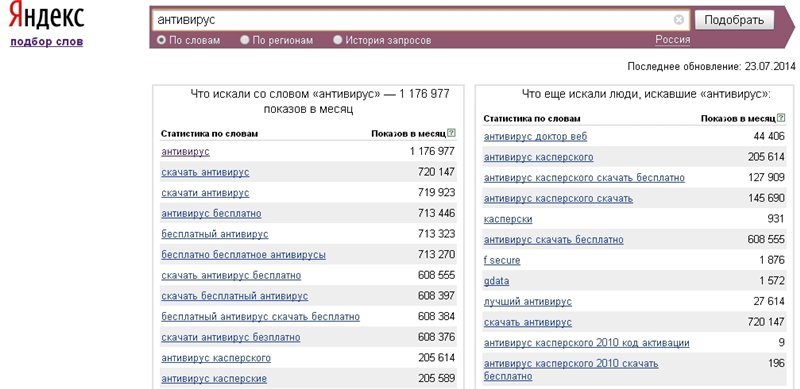Image resolution: width=800 pixels, height=389 pixels.
Task: Select the 'История запросов' radio button
Action: pyautogui.click(x=337, y=40)
